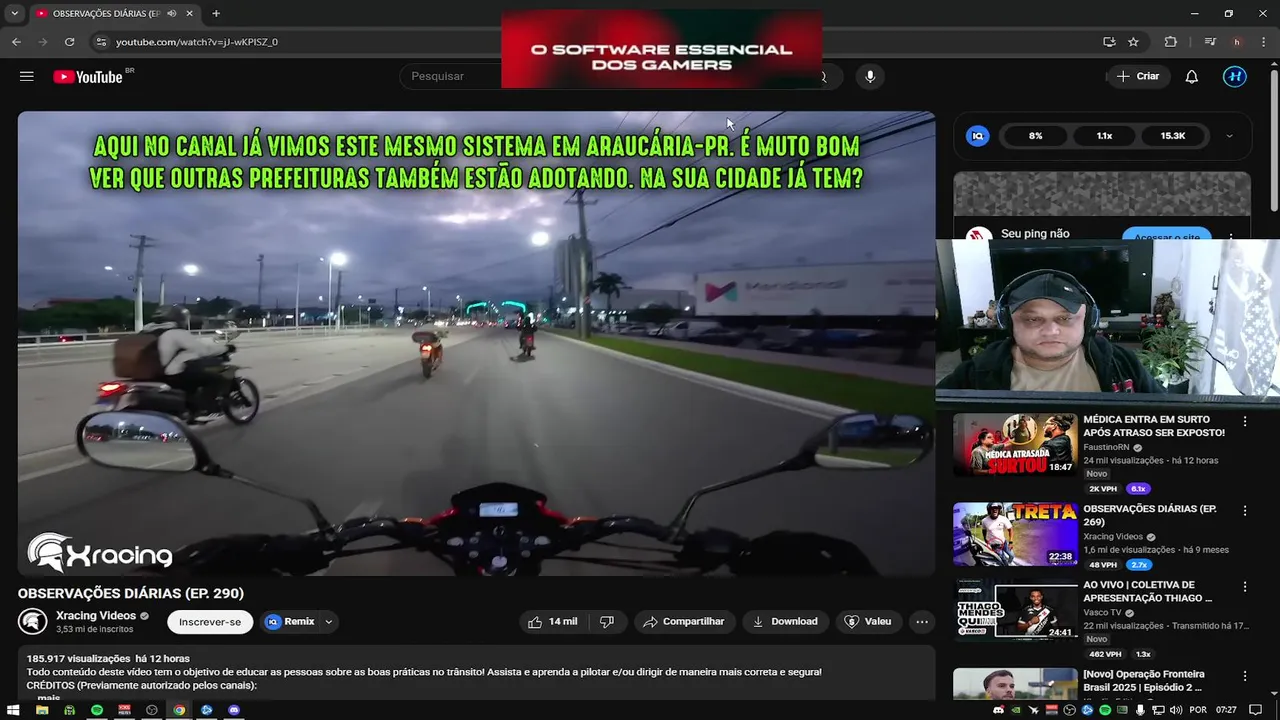Image resolution: width=1280 pixels, height=720 pixels.
Task: Close the OBSERVAÇÕES DIÁRIAS tab
Action: [189, 14]
